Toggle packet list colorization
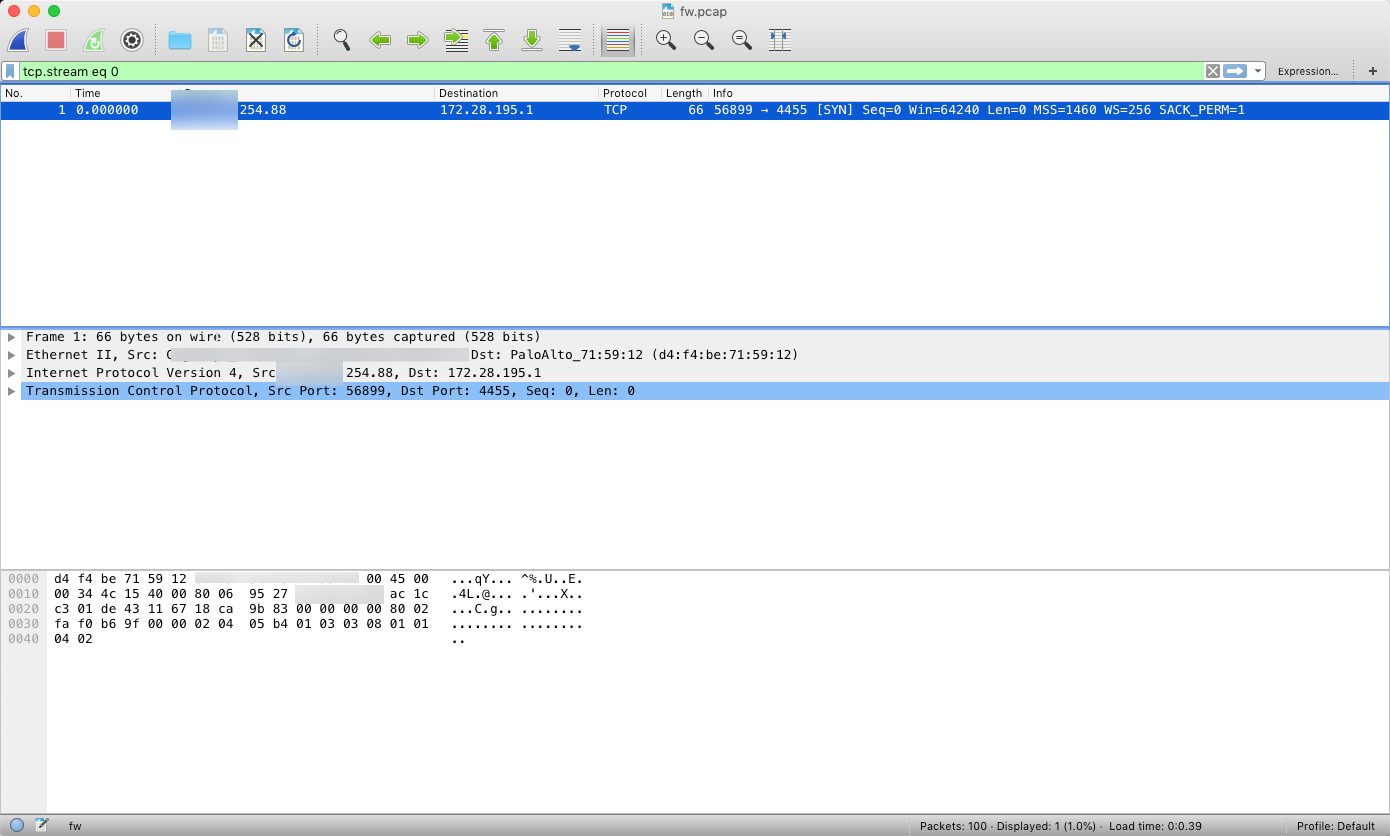This screenshot has height=836, width=1390. coord(618,40)
